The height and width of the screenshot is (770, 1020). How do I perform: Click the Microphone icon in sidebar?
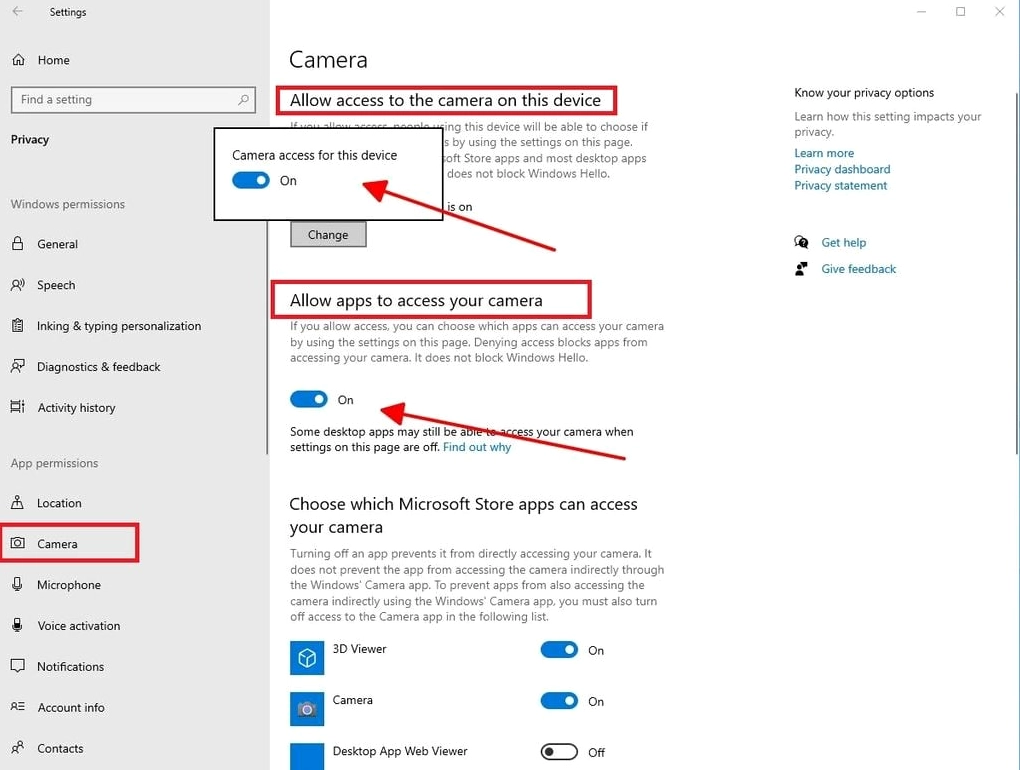click(x=18, y=585)
